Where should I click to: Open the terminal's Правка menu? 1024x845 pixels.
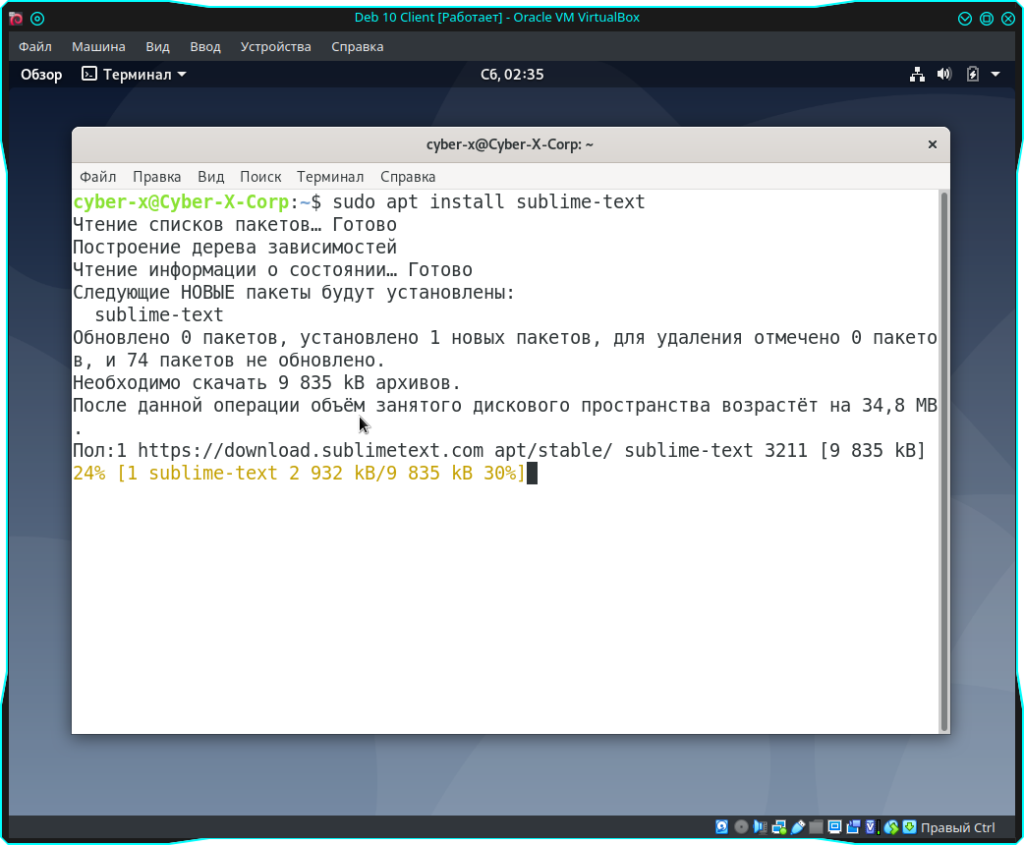point(157,177)
